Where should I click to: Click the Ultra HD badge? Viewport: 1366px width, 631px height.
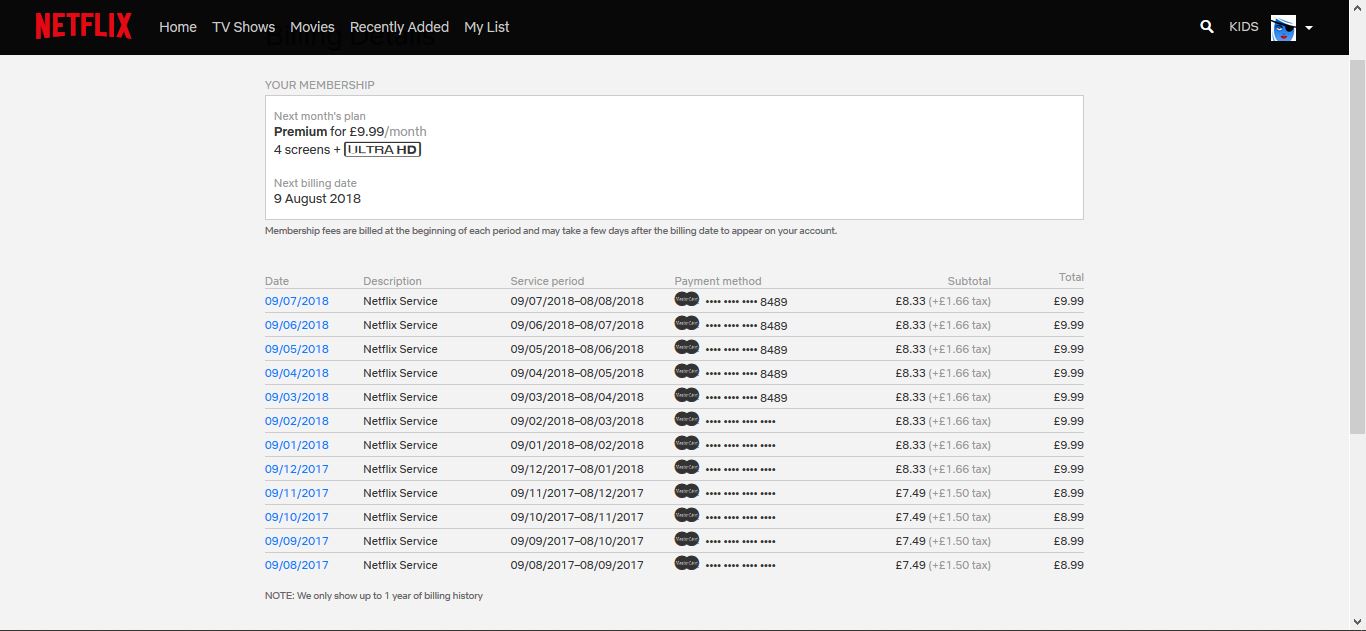pos(382,150)
